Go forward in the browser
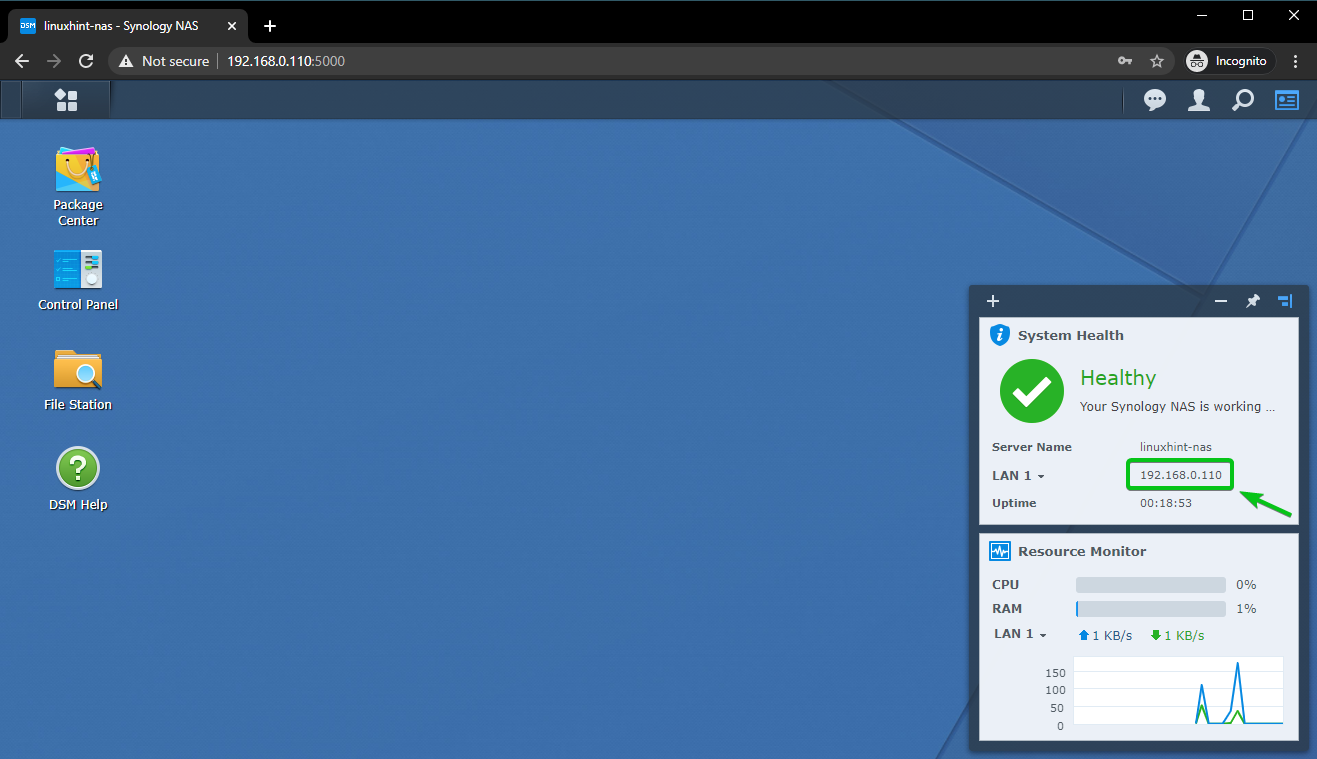Image resolution: width=1317 pixels, height=759 pixels. [x=54, y=61]
